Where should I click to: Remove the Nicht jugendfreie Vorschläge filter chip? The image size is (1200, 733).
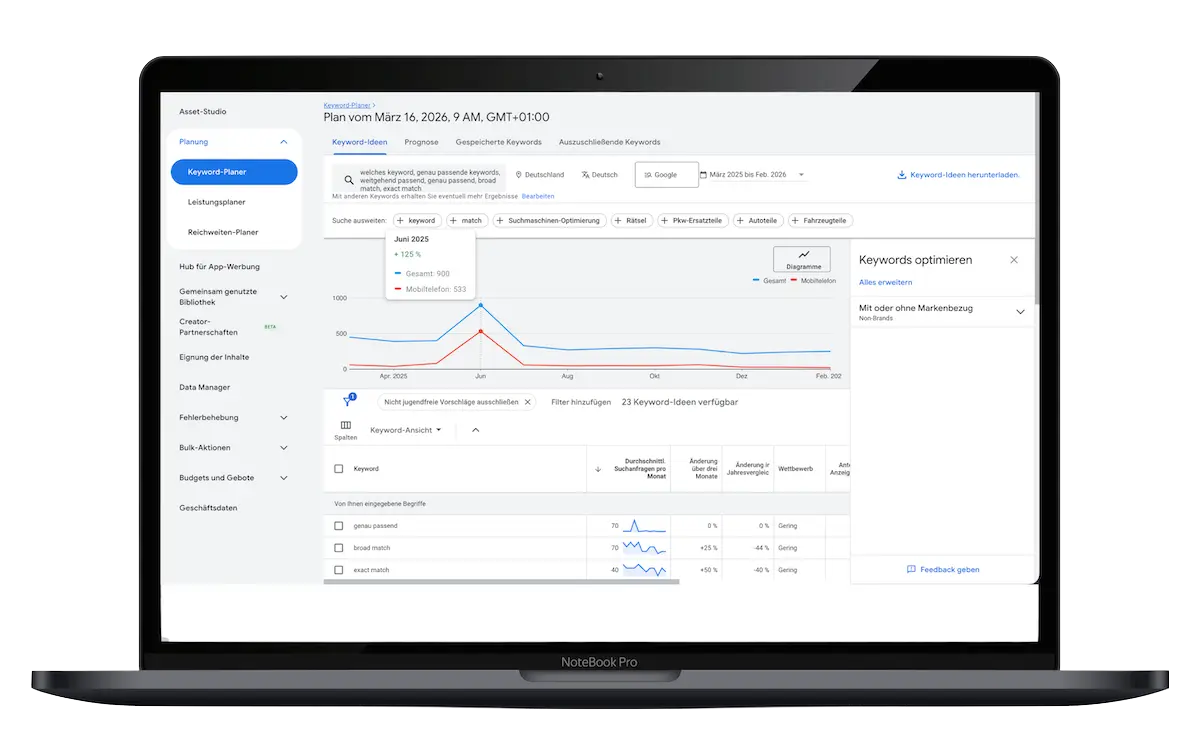click(528, 402)
